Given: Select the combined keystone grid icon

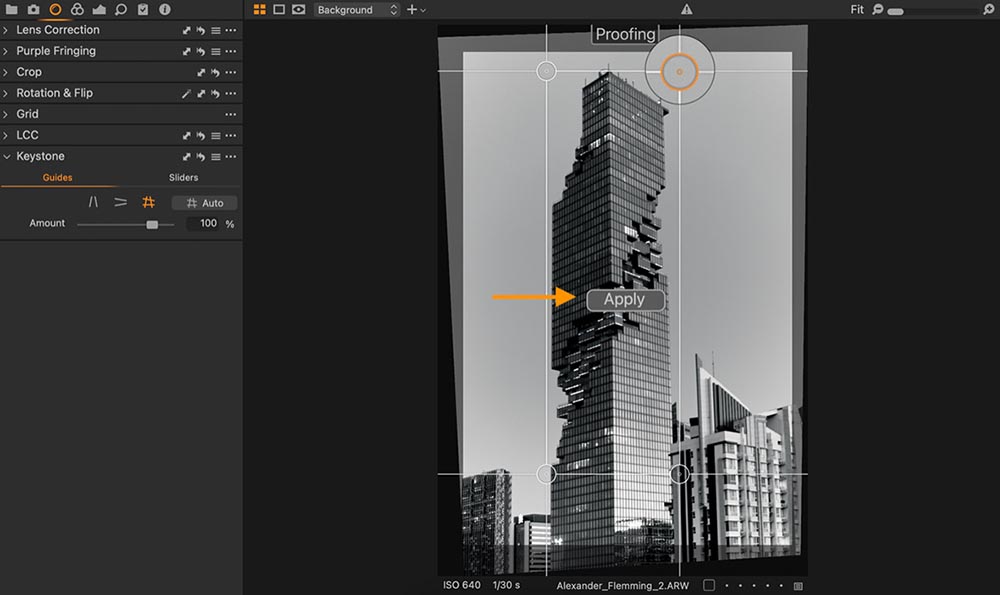Looking at the screenshot, I should (149, 202).
